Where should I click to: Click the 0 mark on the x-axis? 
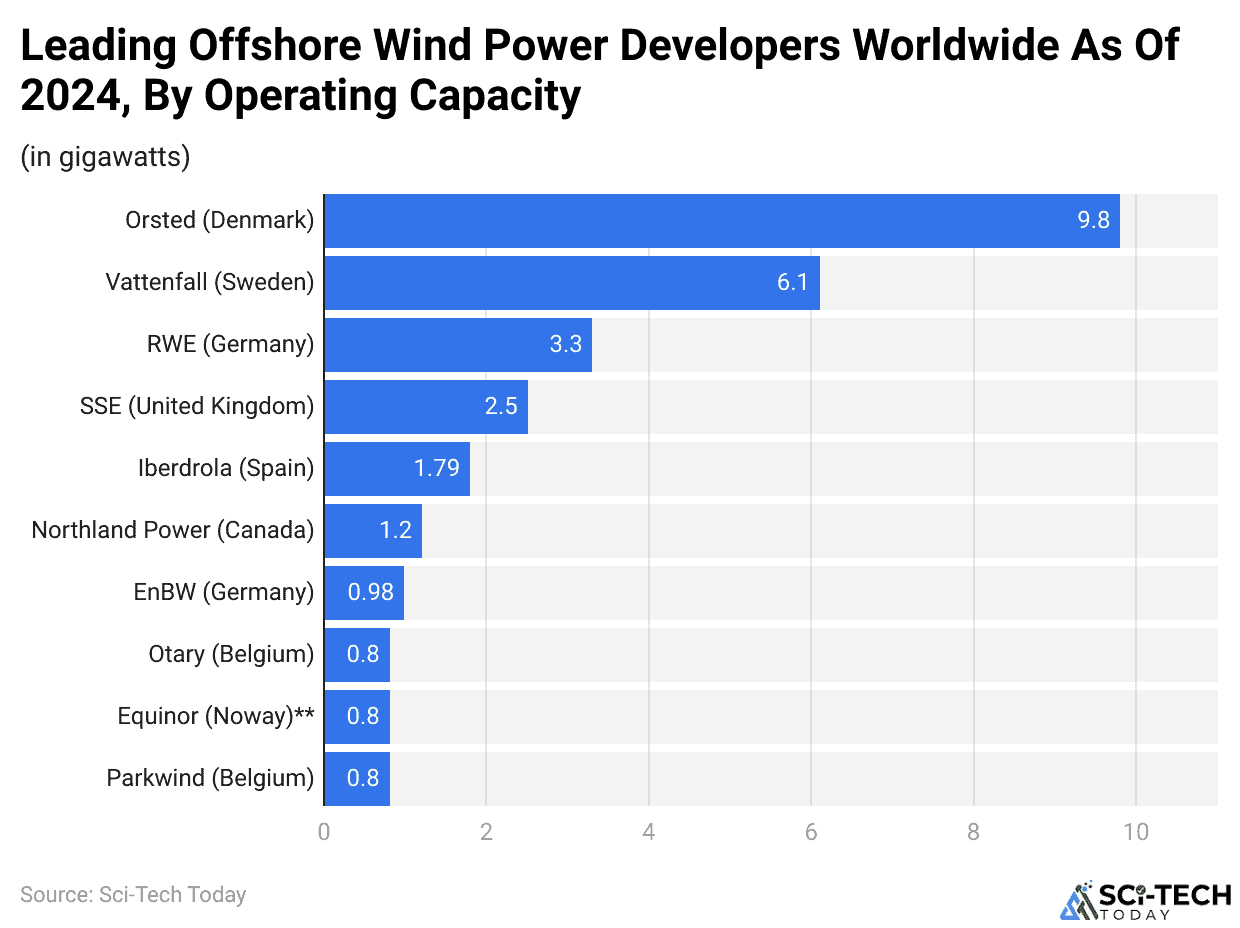[324, 831]
